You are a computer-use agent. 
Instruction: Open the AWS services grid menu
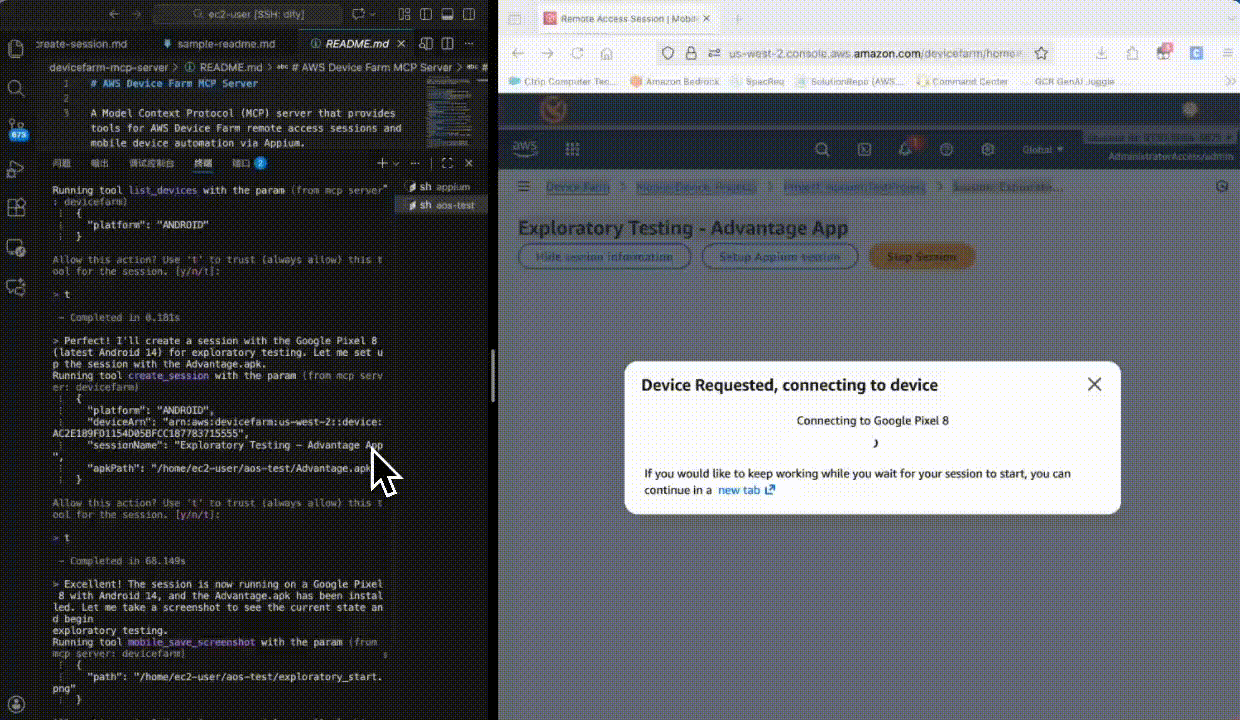[573, 149]
